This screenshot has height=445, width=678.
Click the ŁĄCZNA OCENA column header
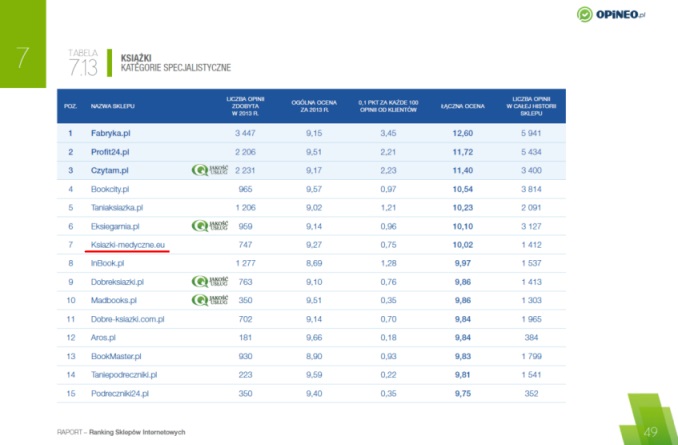(463, 106)
